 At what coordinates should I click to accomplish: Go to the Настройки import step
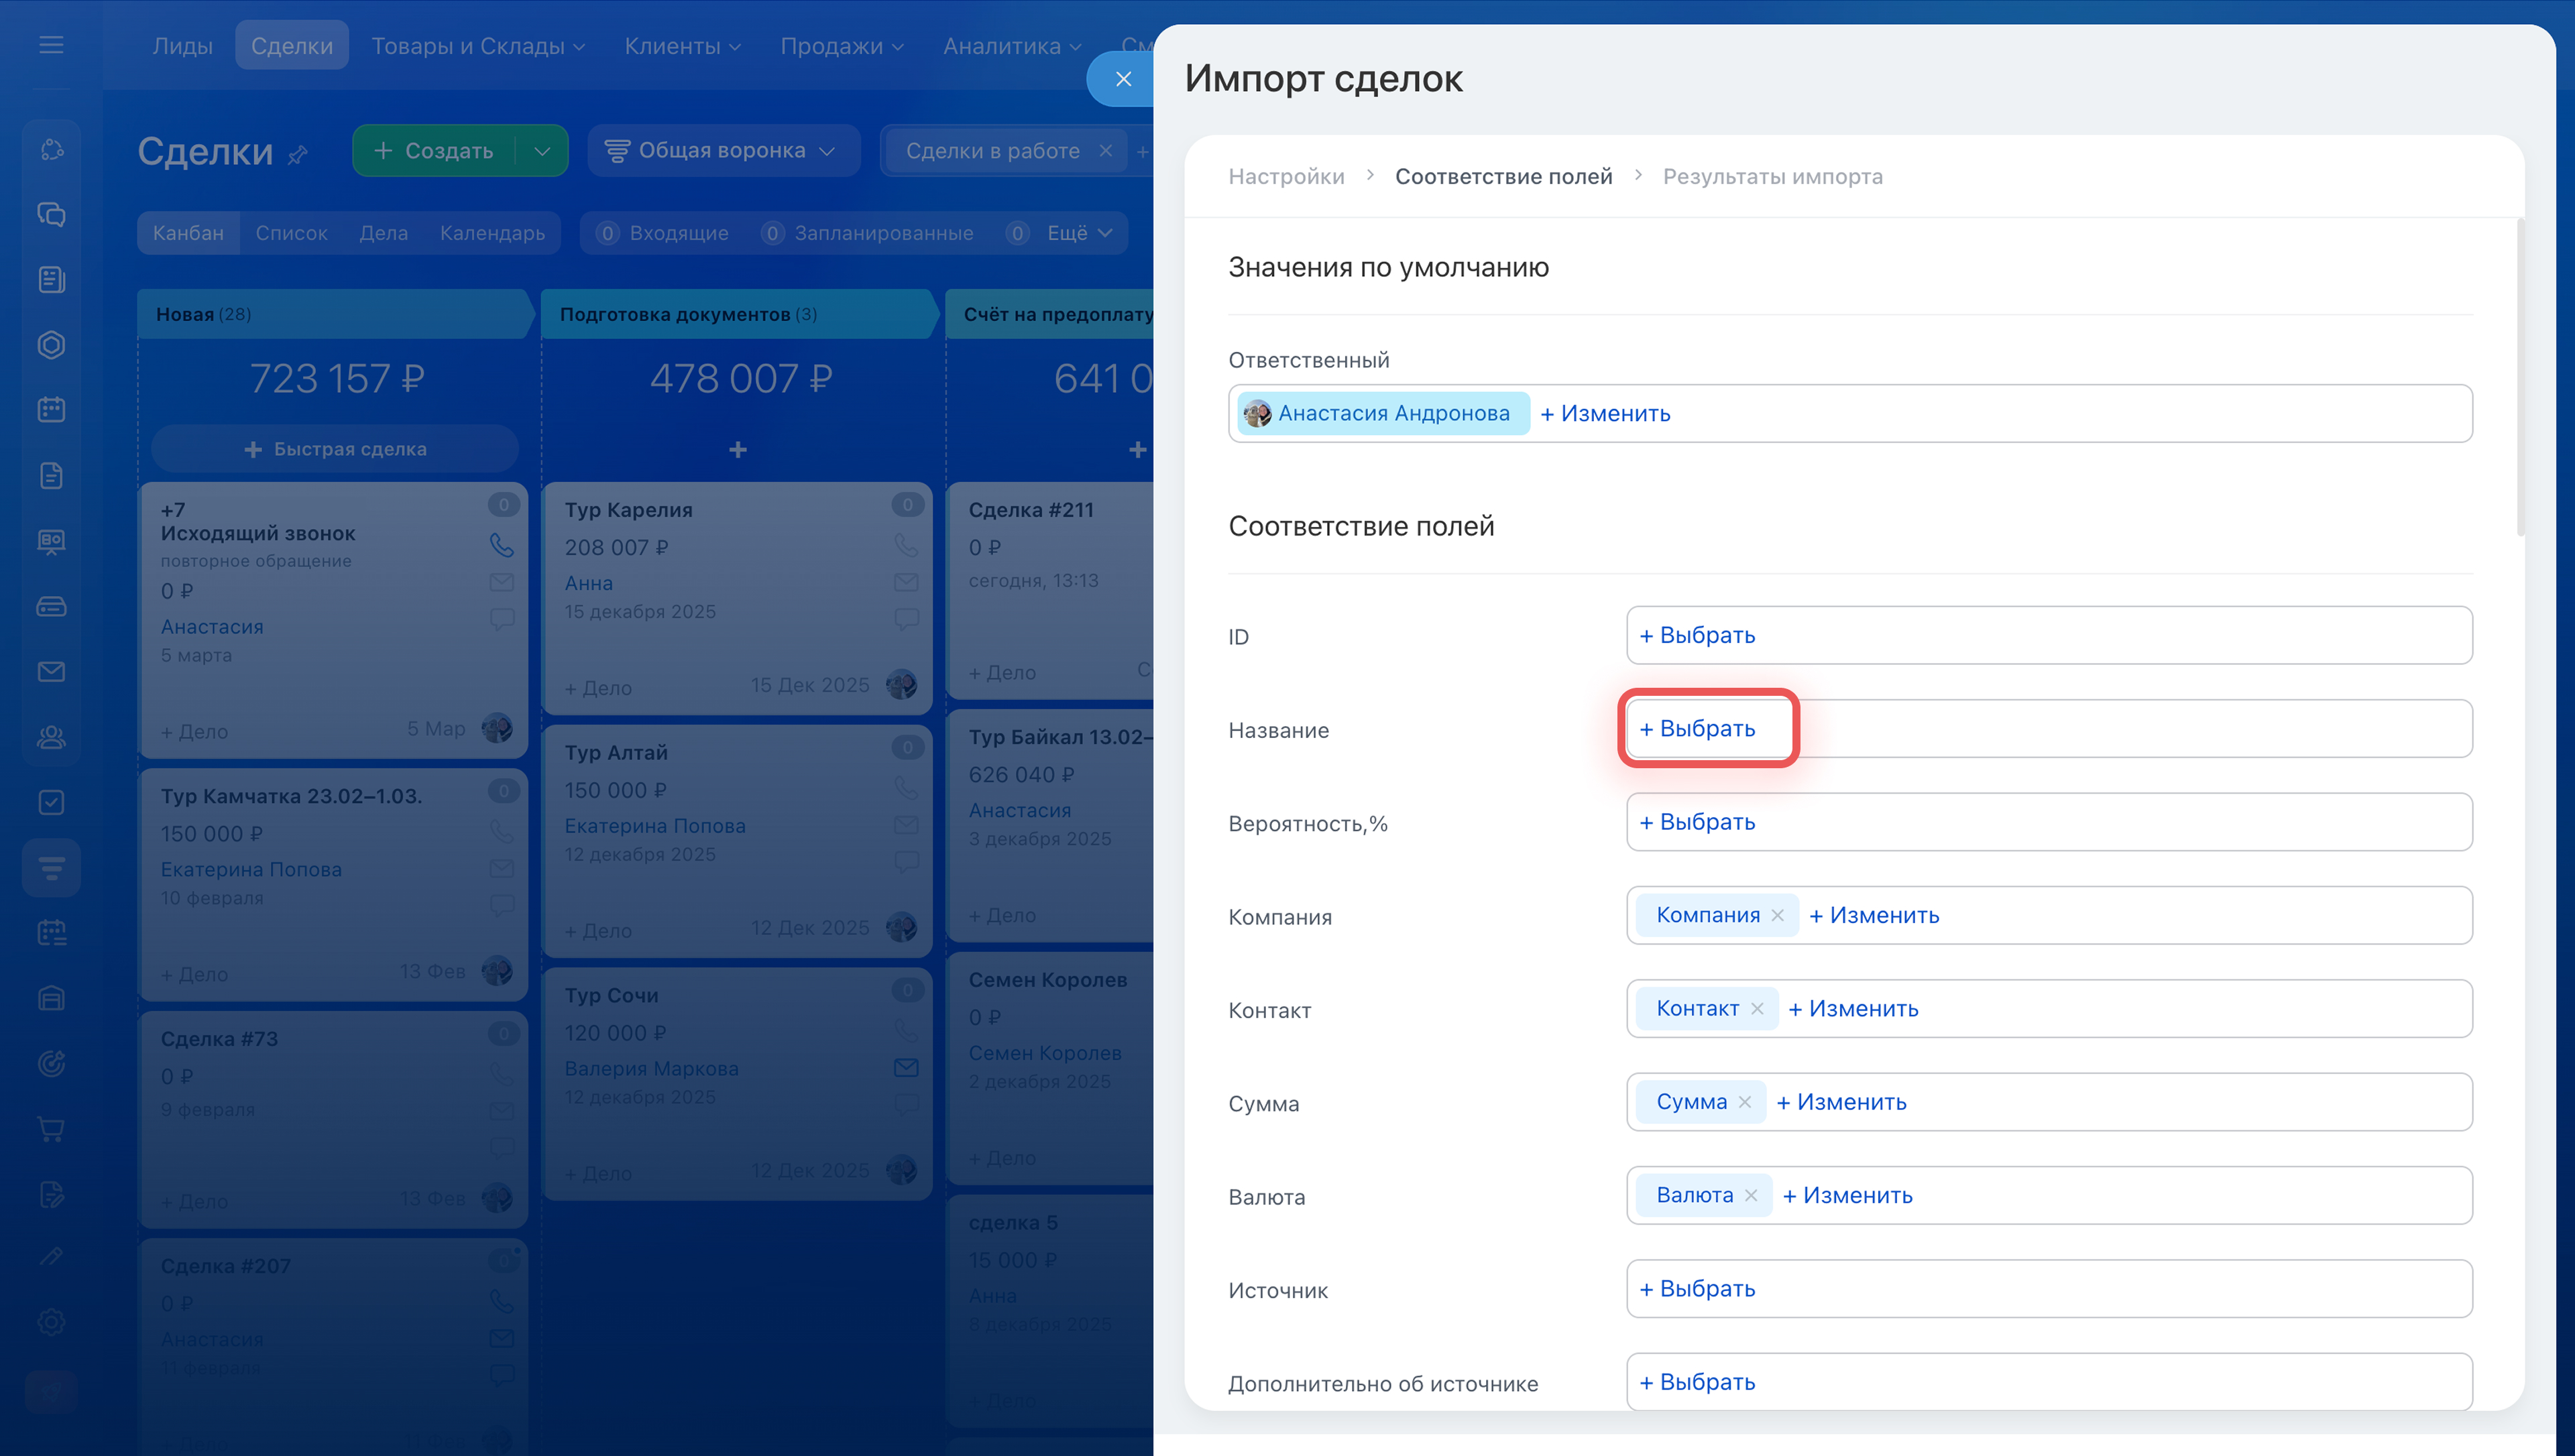(1286, 177)
